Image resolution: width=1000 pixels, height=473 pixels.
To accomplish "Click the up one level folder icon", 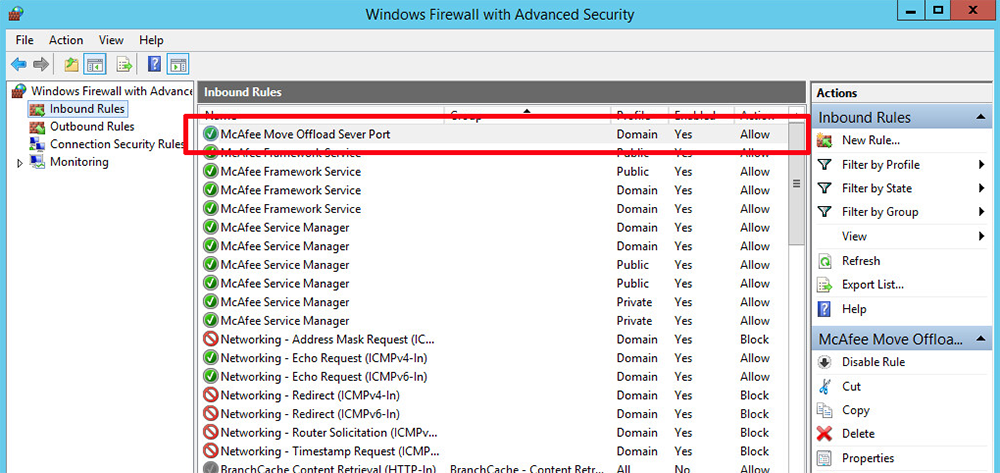I will tap(71, 64).
